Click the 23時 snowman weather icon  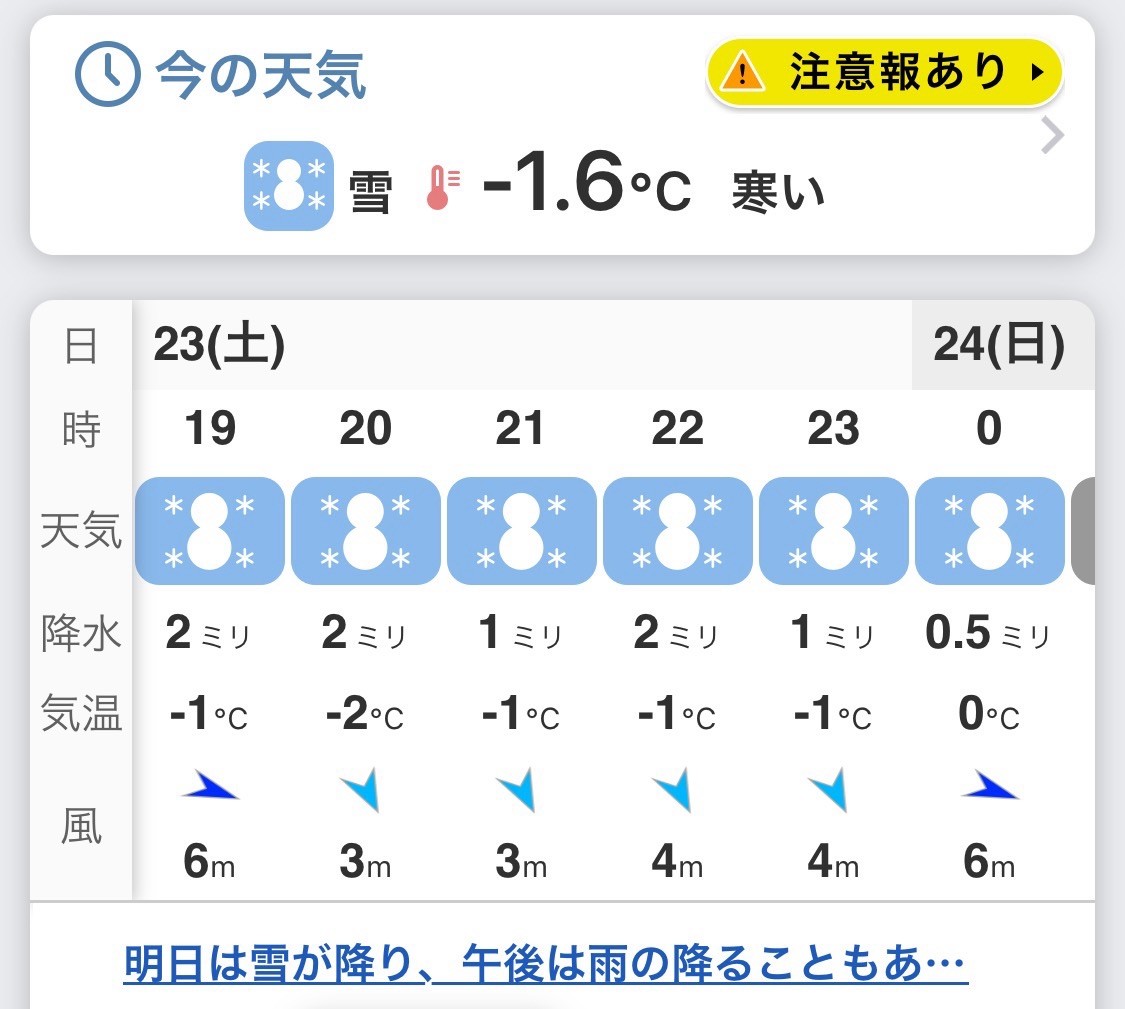834,530
